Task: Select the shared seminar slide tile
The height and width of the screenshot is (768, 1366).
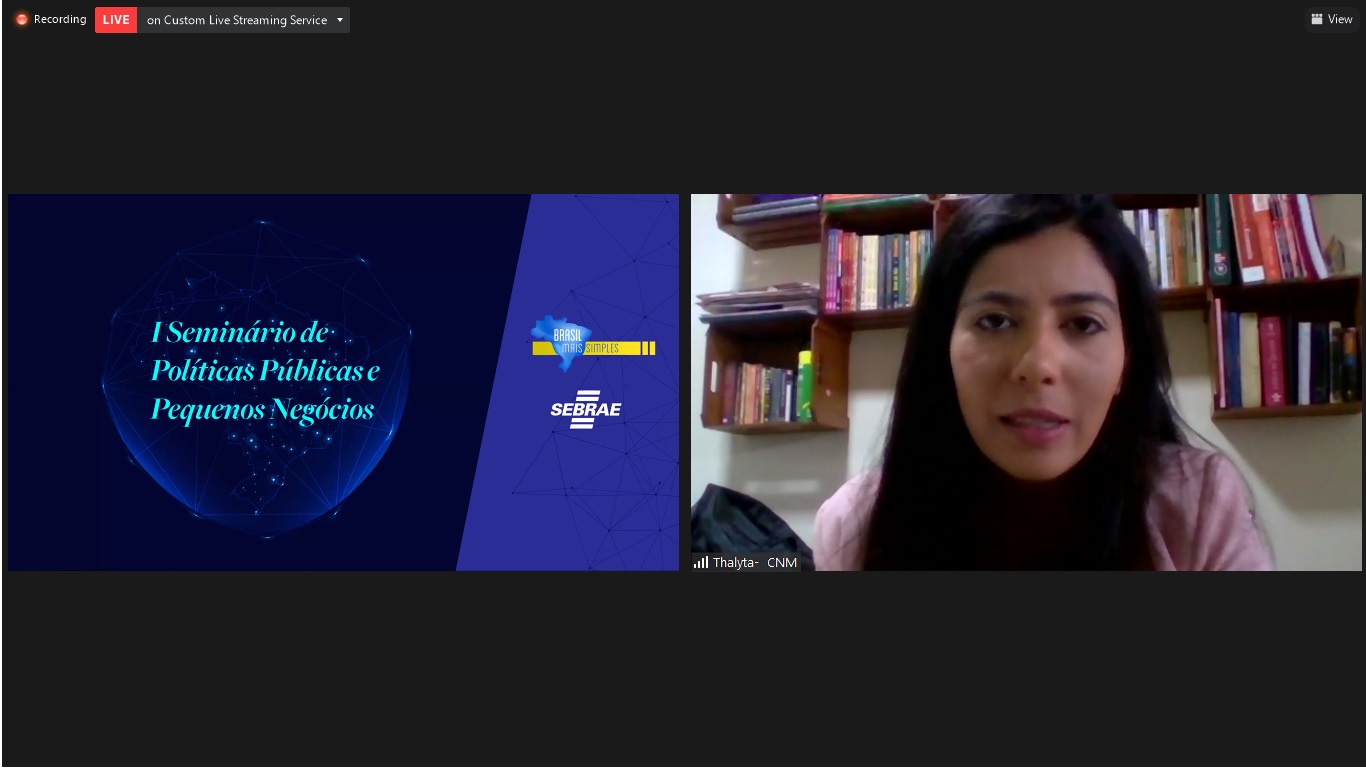Action: tap(343, 382)
